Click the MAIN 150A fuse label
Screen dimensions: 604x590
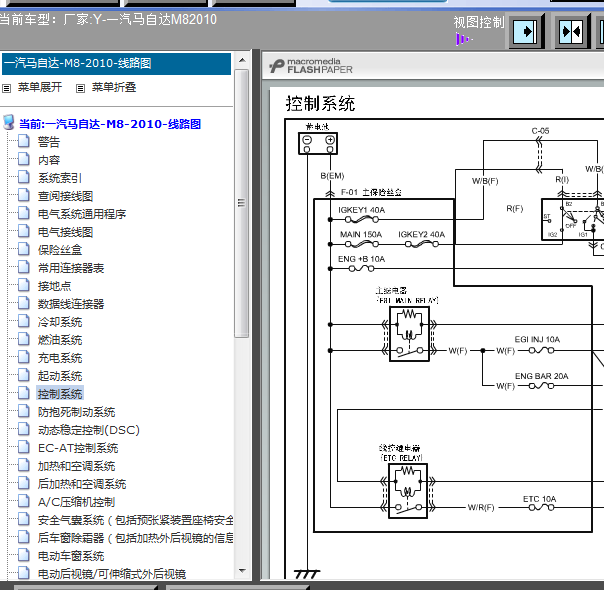[361, 234]
